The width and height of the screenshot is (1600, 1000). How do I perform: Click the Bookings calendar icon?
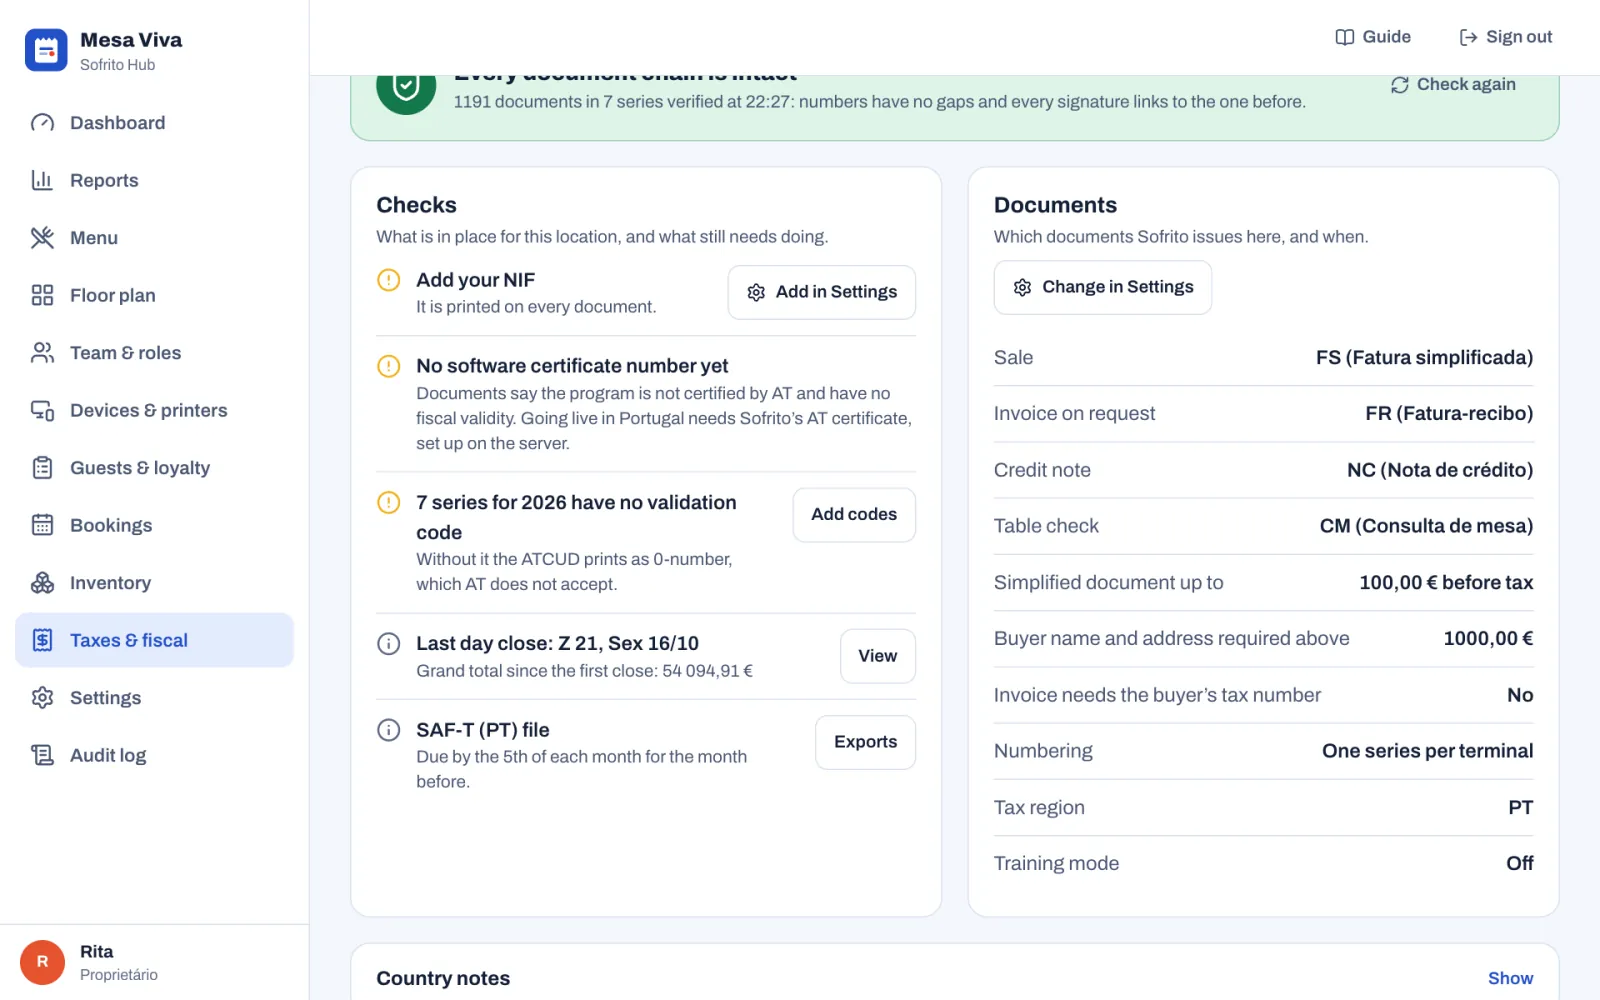click(x=42, y=525)
